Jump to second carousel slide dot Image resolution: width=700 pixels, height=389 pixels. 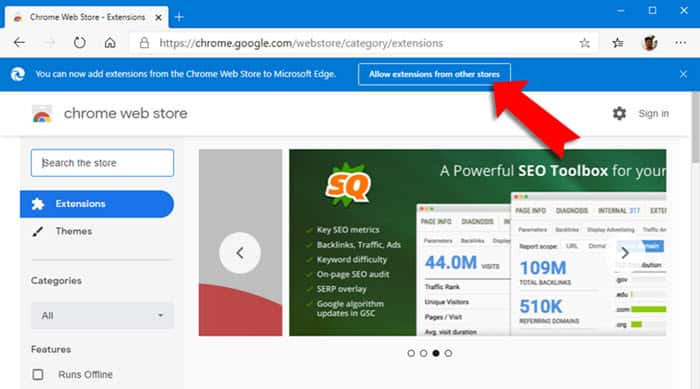(x=424, y=353)
